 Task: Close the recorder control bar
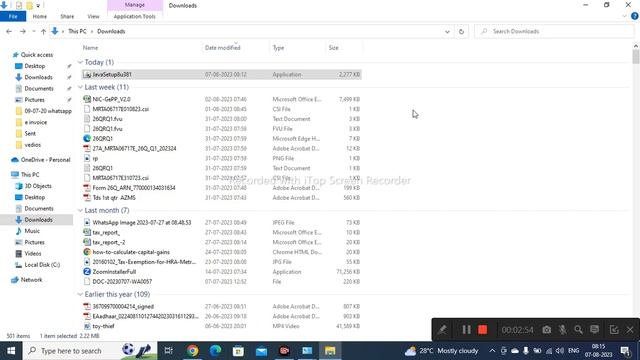tap(630, 330)
